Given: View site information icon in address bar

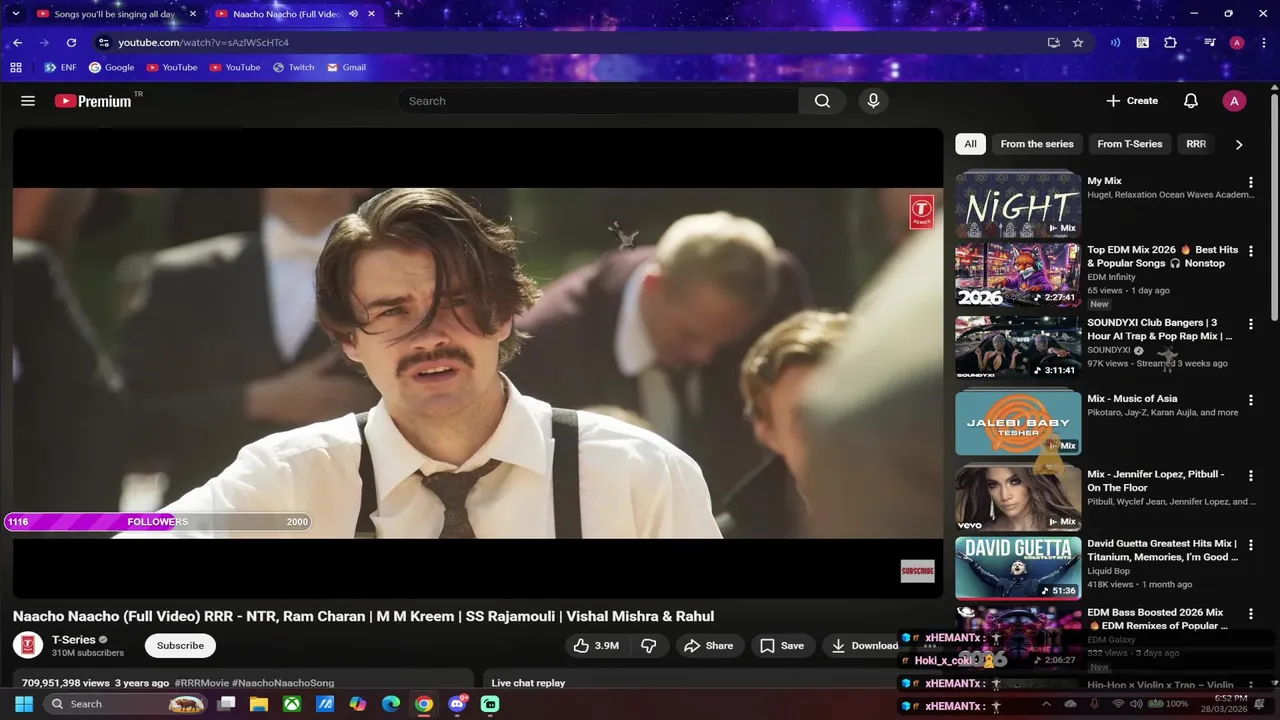Looking at the screenshot, I should (x=103, y=43).
